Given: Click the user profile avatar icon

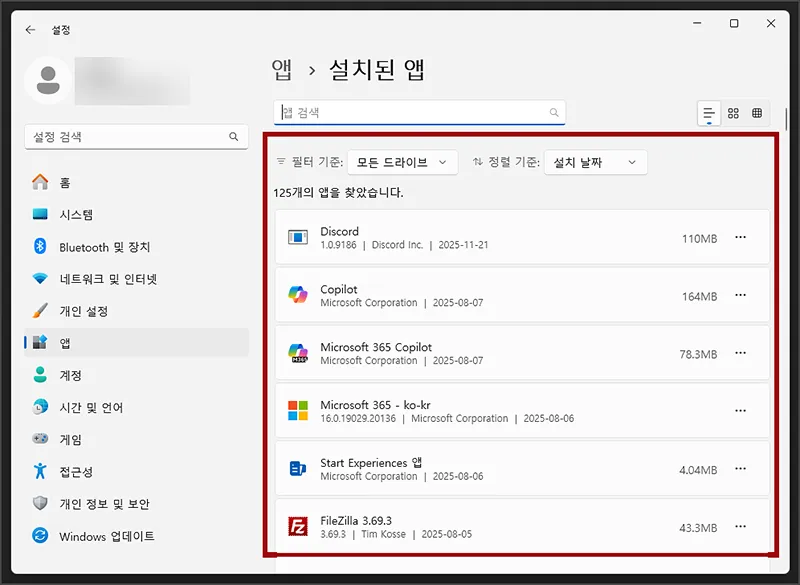Looking at the screenshot, I should (x=48, y=81).
